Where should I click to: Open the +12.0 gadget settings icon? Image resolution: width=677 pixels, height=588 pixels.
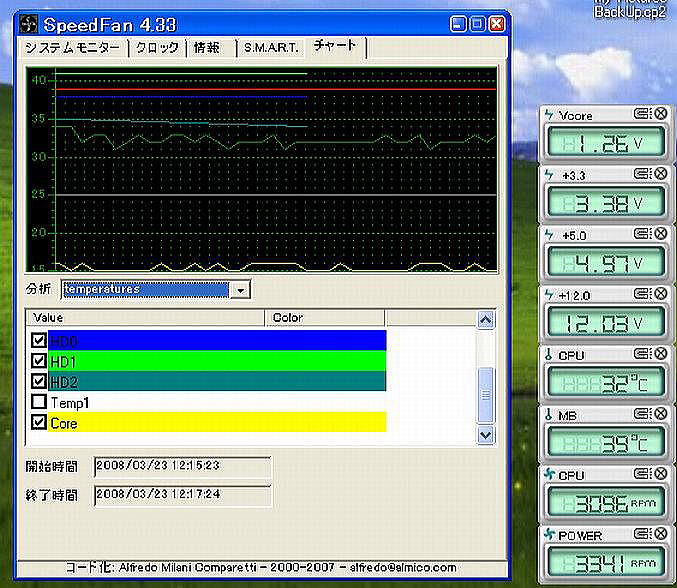[x=642, y=294]
